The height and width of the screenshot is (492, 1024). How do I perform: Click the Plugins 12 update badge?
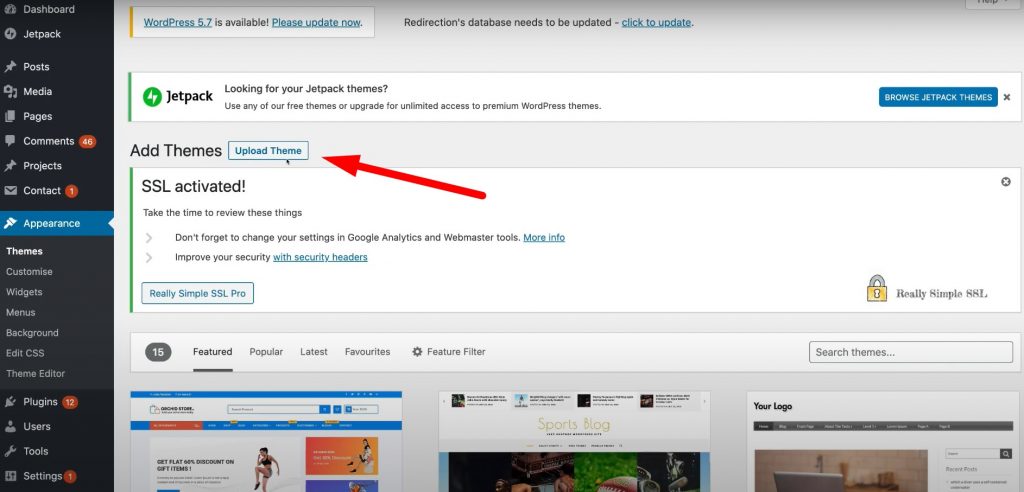click(70, 402)
